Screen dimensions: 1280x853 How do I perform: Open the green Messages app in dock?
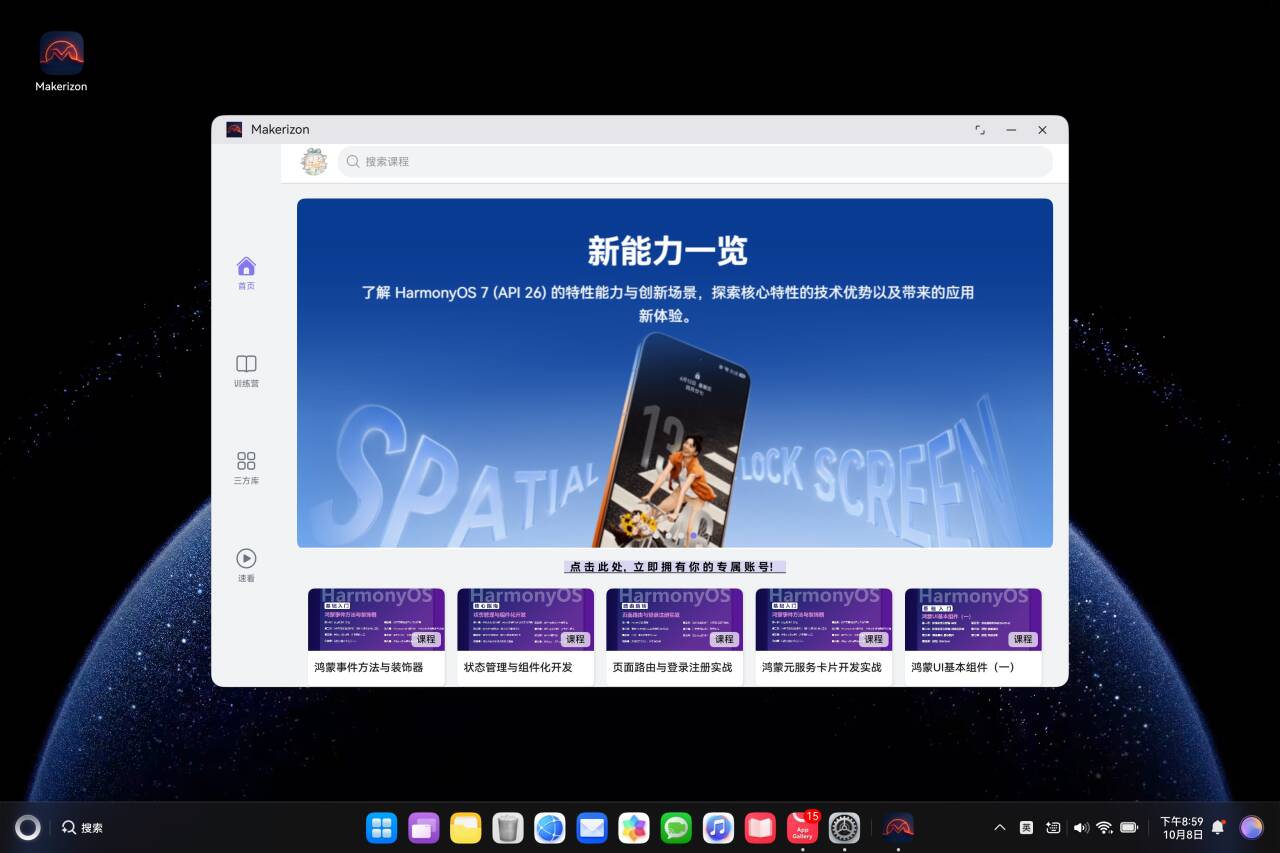(676, 827)
